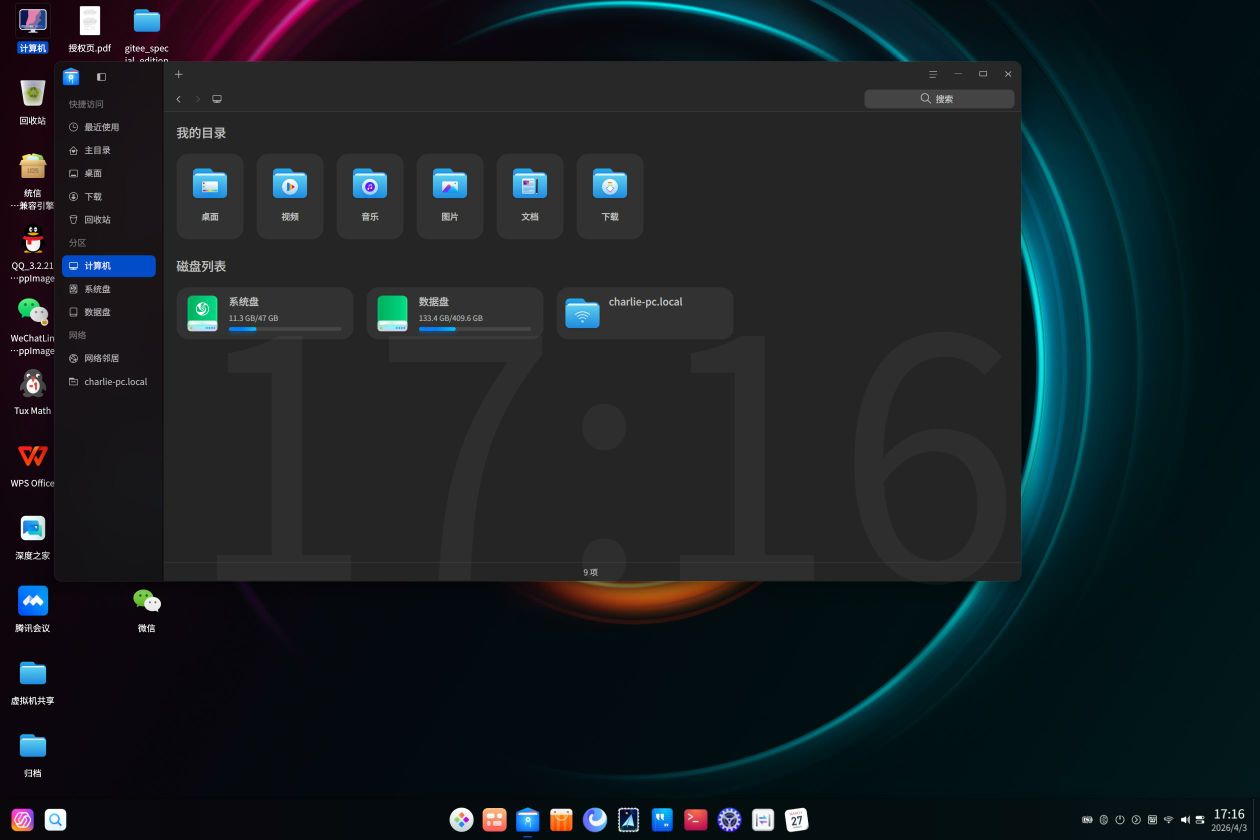
Task: Select 最近使用 in the sidebar
Action: (101, 127)
